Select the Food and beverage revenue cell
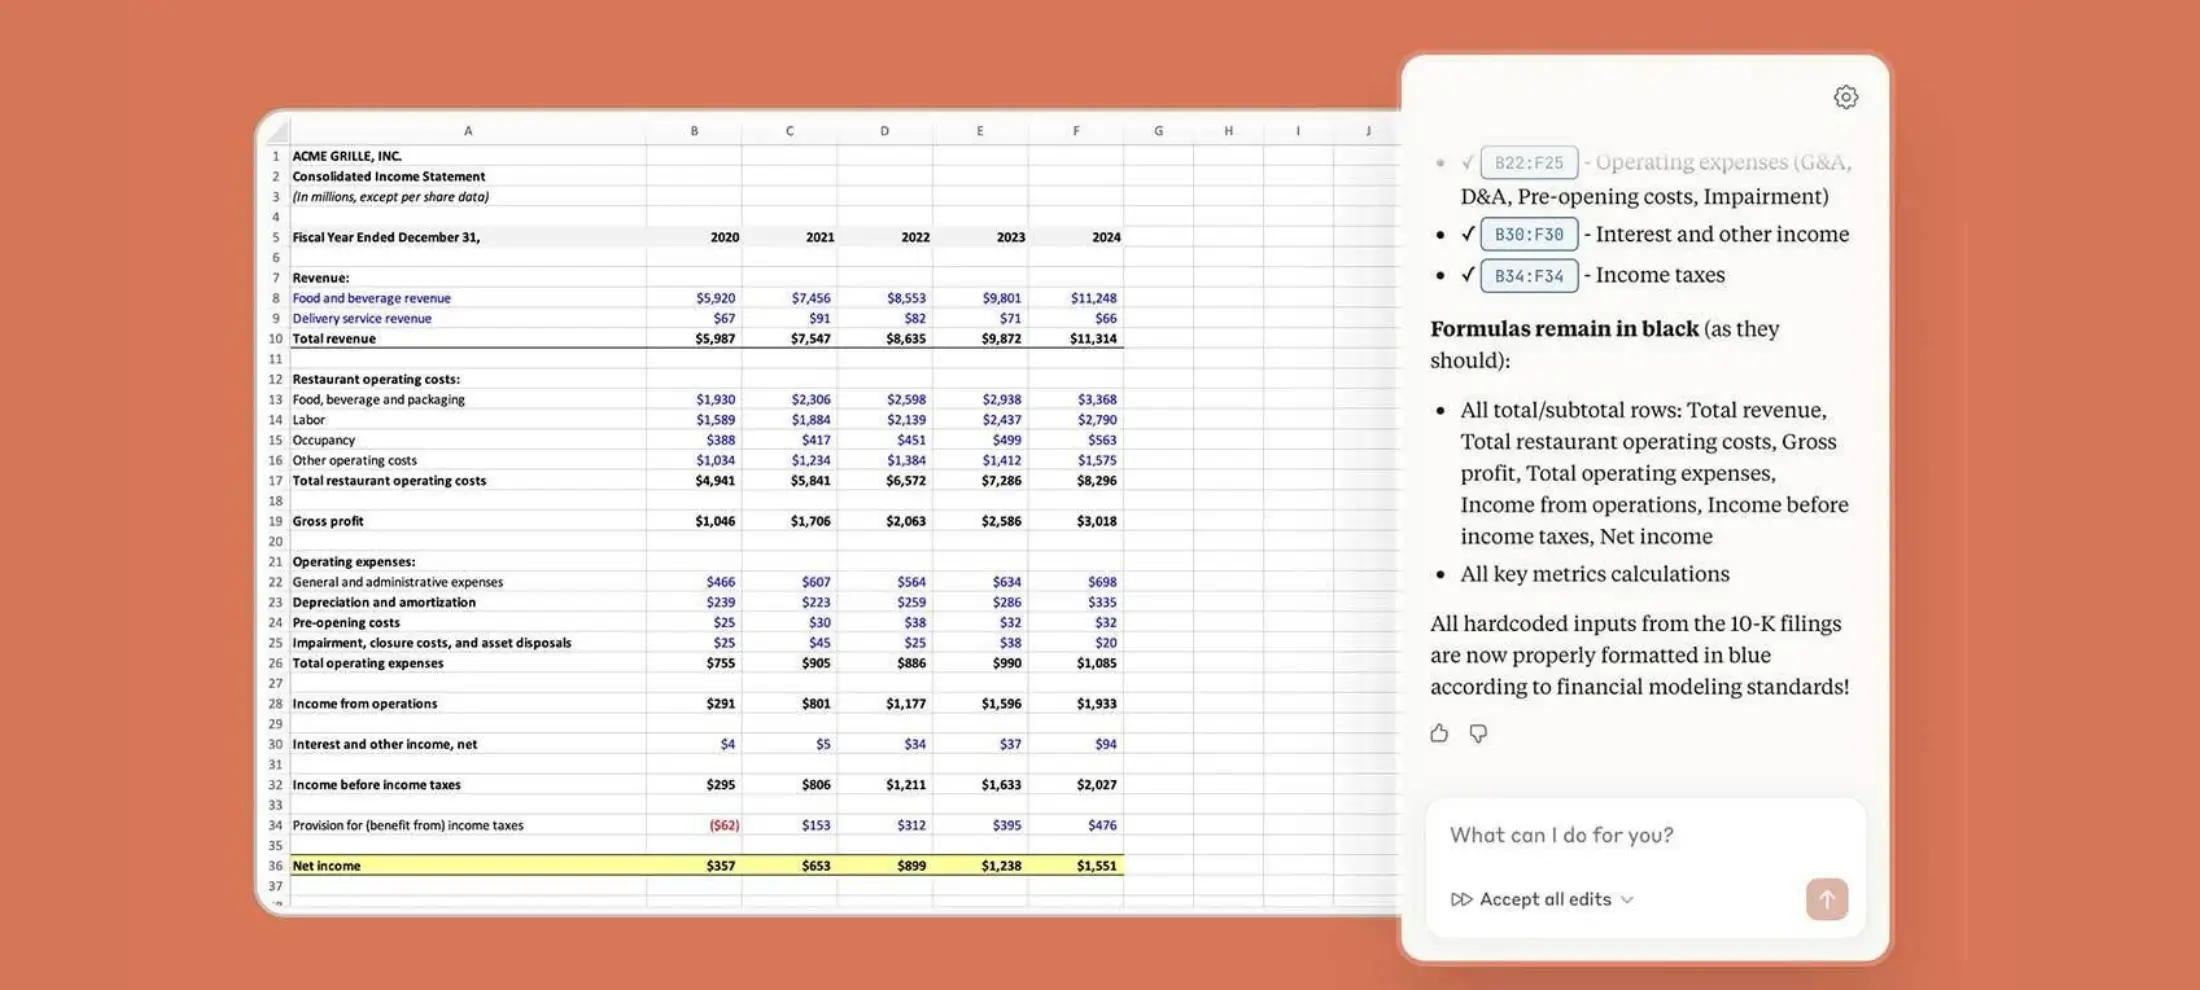The width and height of the screenshot is (2200, 990). 371,297
